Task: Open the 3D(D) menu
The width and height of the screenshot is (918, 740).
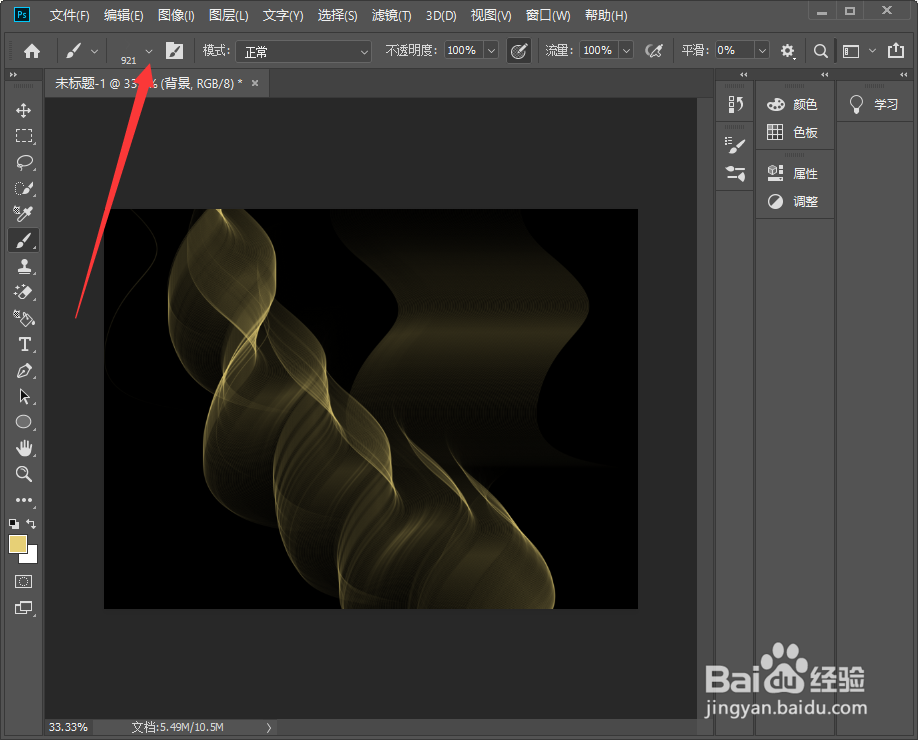Action: coord(441,16)
